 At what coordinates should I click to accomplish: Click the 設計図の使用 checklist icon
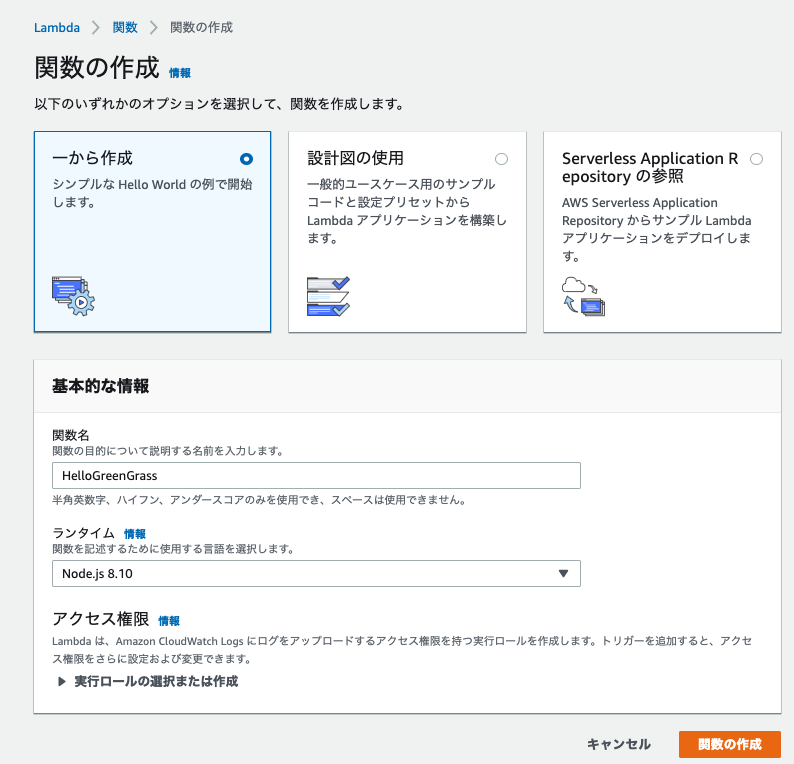click(328, 296)
